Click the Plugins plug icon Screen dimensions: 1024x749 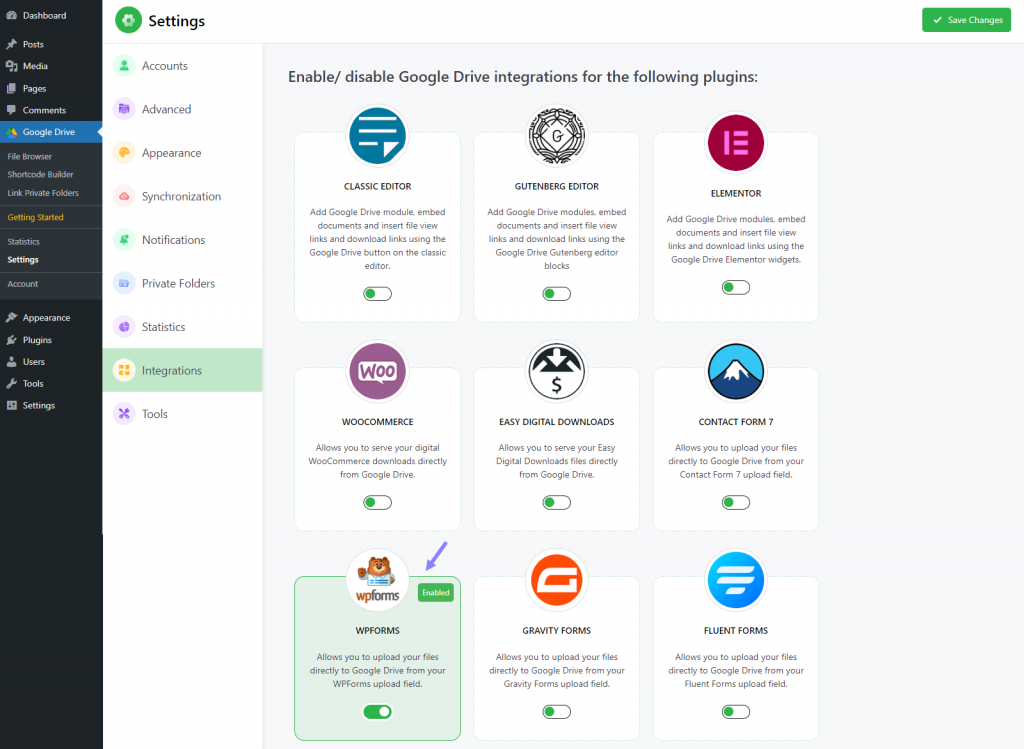click(12, 340)
